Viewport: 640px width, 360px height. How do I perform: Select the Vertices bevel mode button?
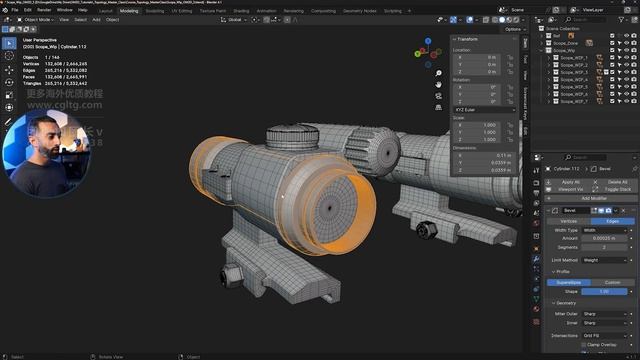[x=568, y=221]
